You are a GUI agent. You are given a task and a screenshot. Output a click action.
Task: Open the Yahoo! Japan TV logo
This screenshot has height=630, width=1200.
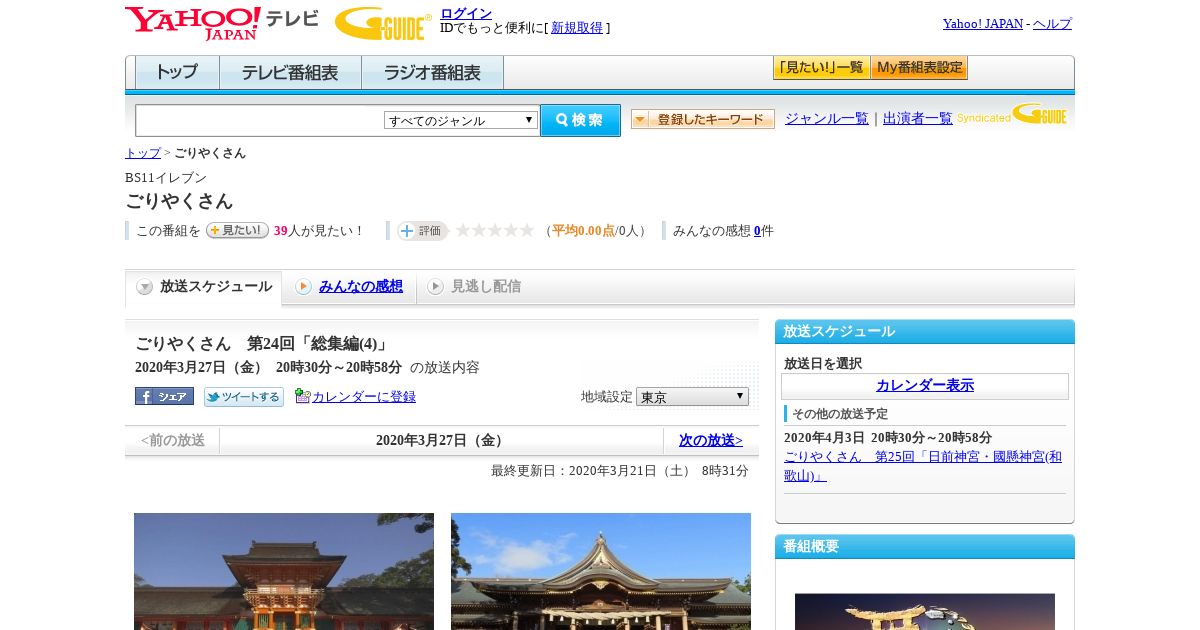[222, 23]
